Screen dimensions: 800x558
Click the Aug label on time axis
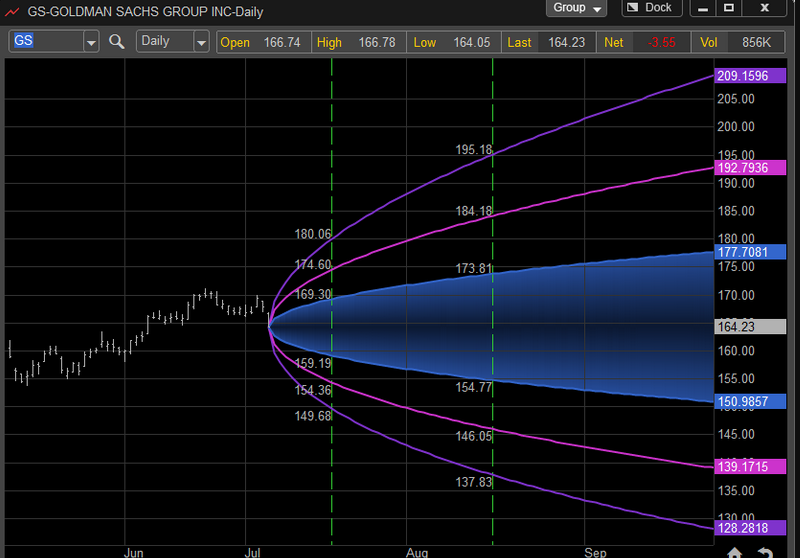(x=417, y=553)
